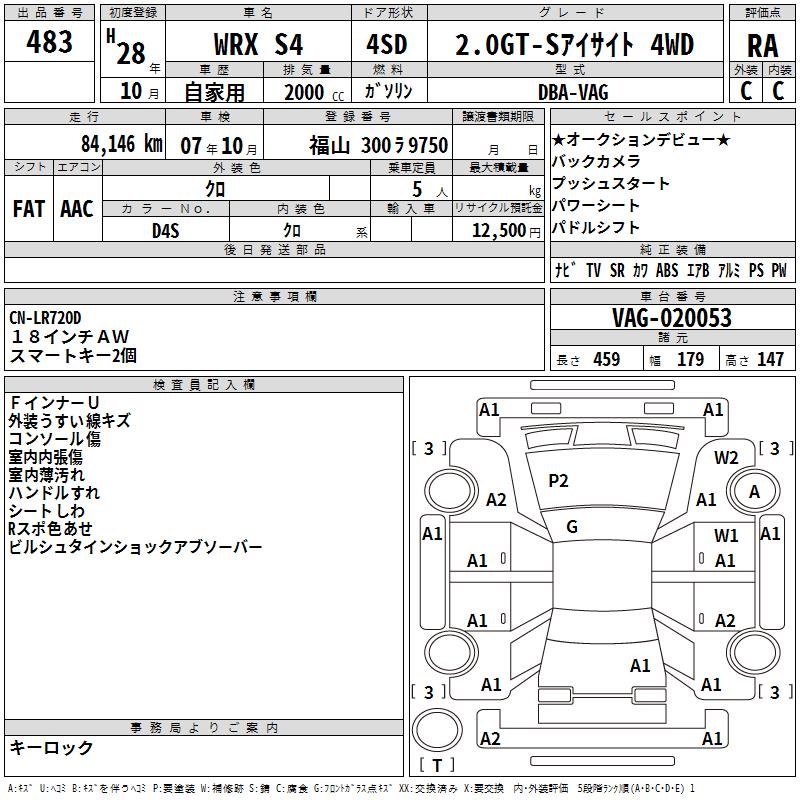The height and width of the screenshot is (800, 800).
Task: Click sales point バックカメラ
Action: pos(596,161)
